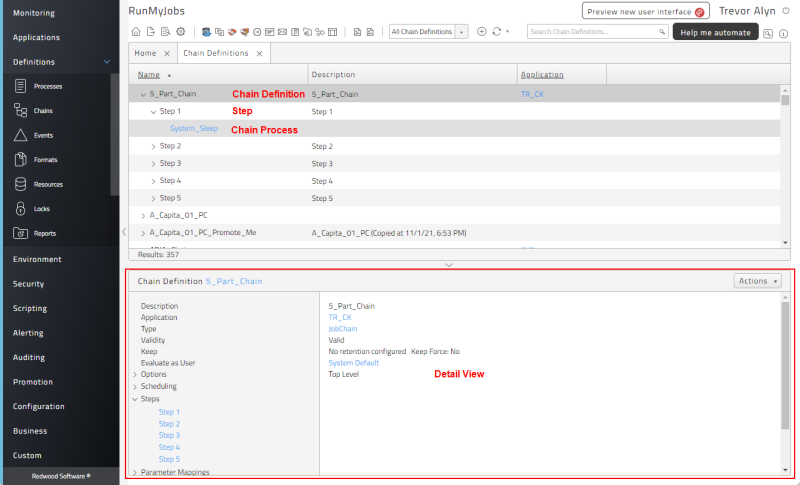Click the Help me automate button
This screenshot has width=800, height=485.
click(x=715, y=32)
